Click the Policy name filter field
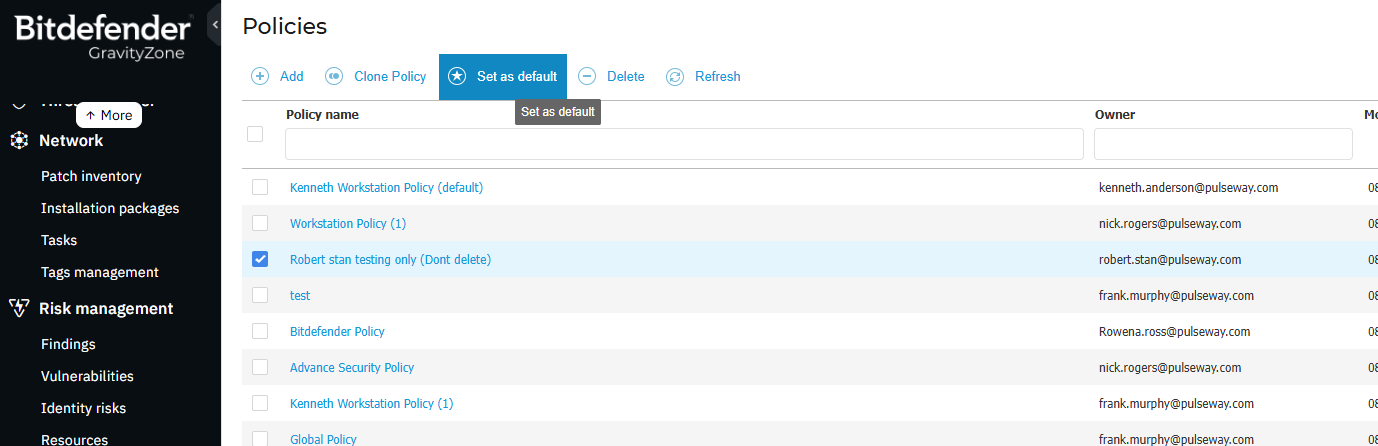 click(684, 144)
